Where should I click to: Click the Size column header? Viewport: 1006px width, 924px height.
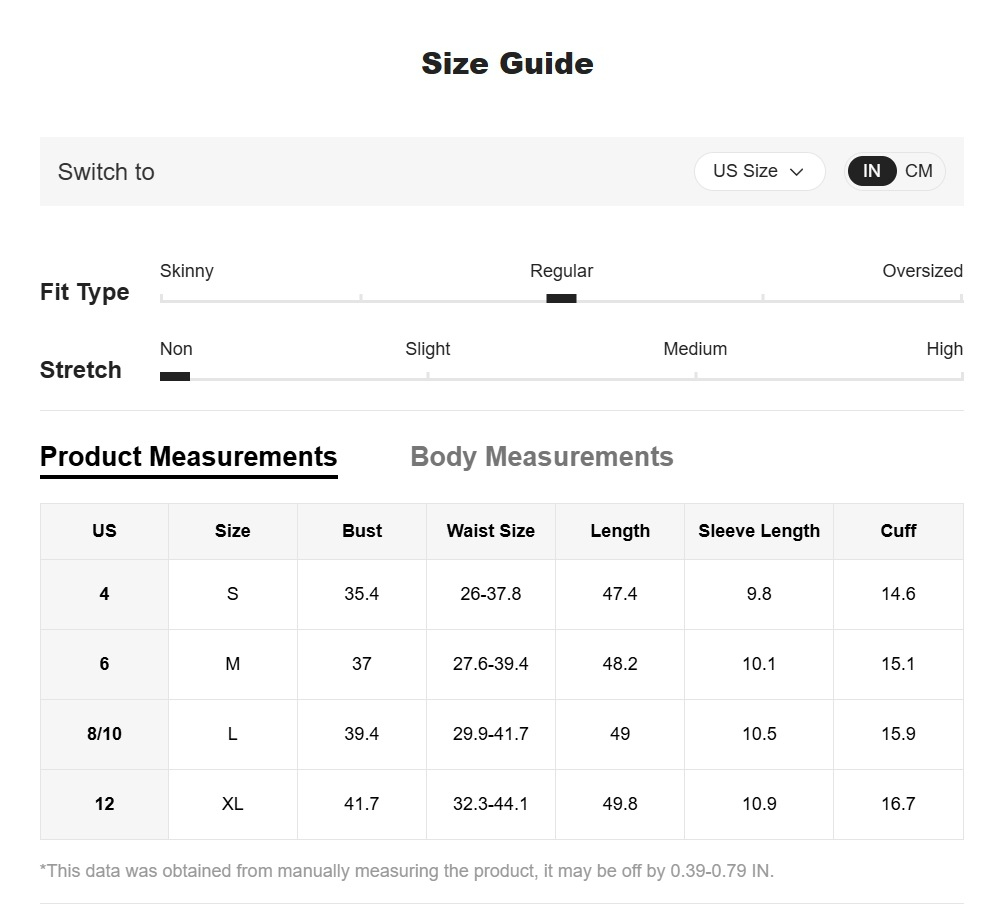coord(233,531)
